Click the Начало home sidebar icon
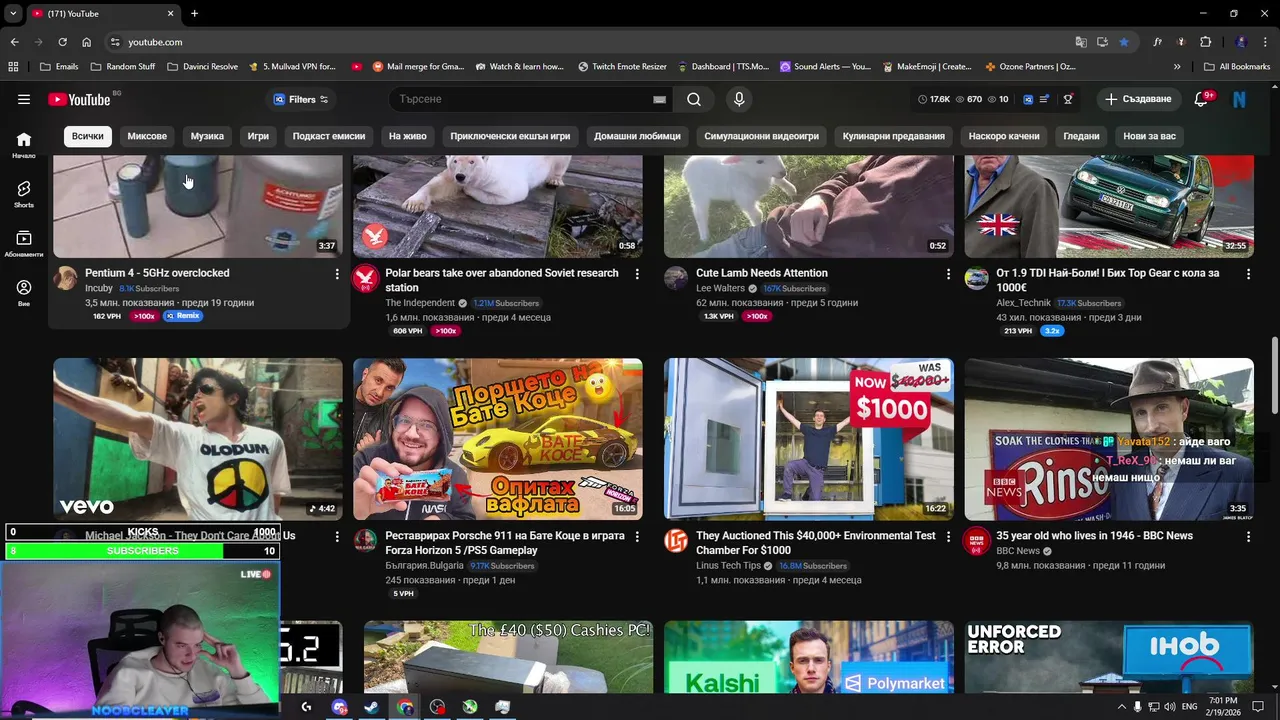This screenshot has height=720, width=1280. (x=24, y=145)
